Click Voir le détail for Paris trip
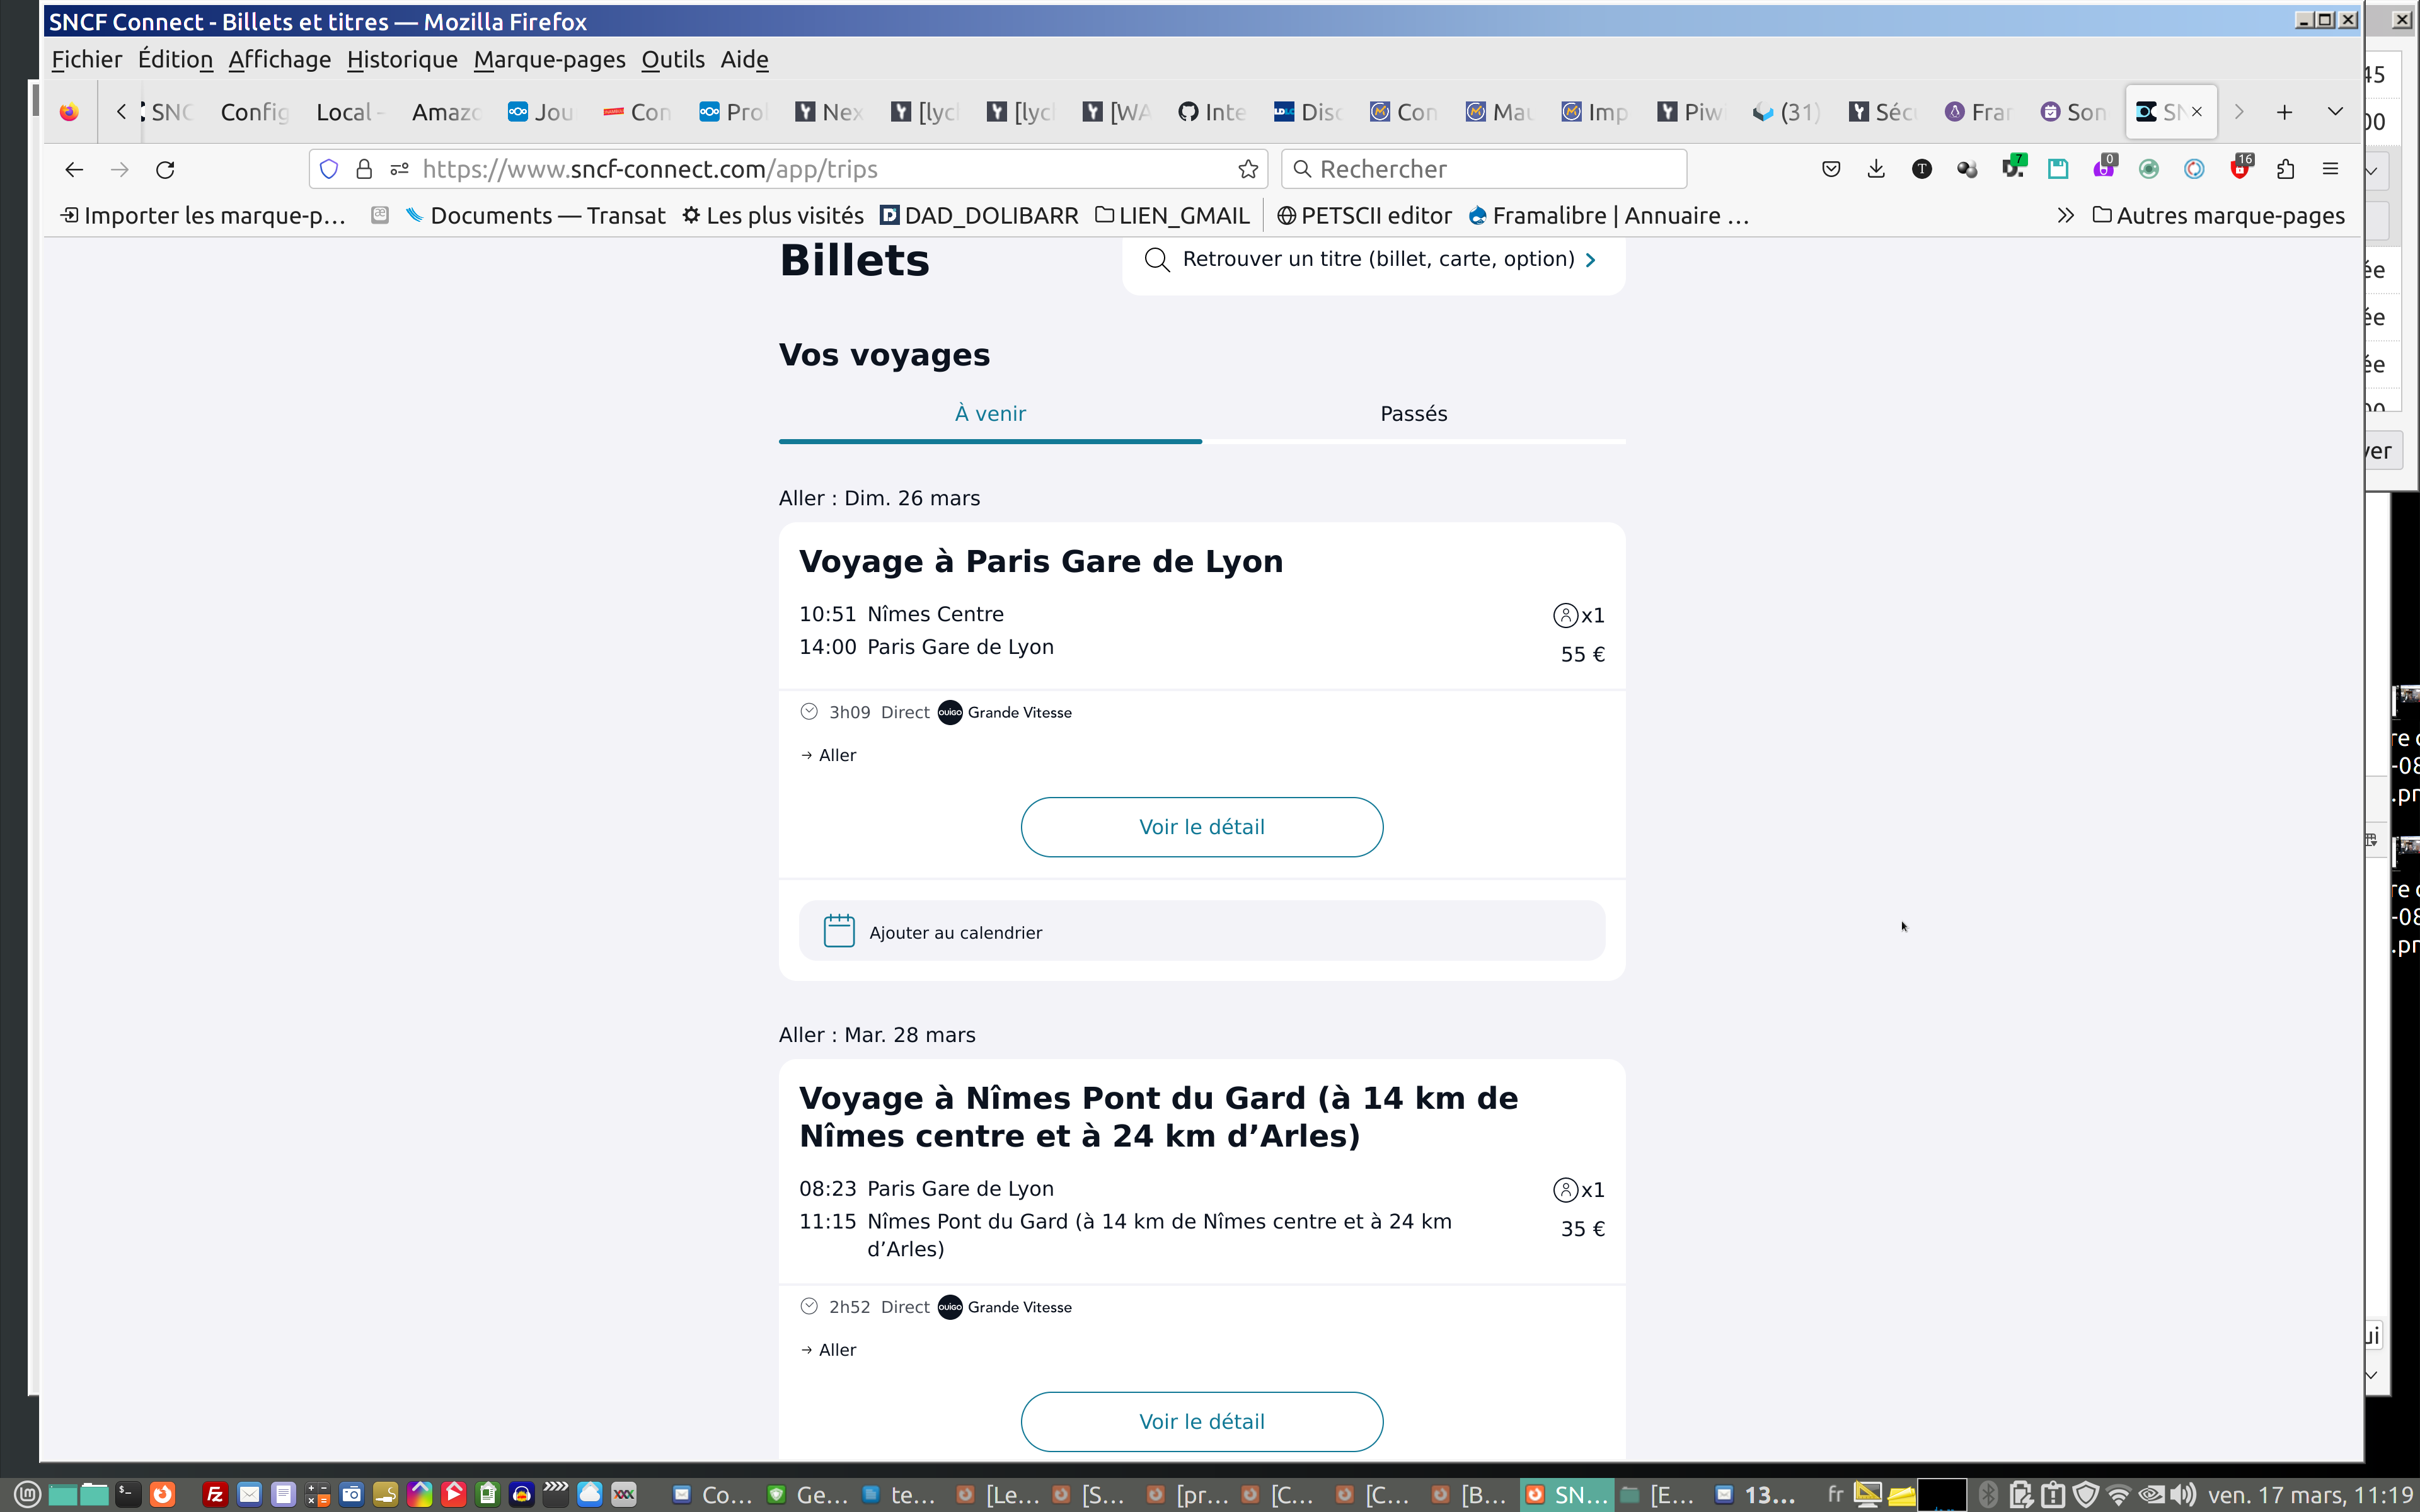Viewport: 2420px width, 1512px height. pyautogui.click(x=1201, y=827)
